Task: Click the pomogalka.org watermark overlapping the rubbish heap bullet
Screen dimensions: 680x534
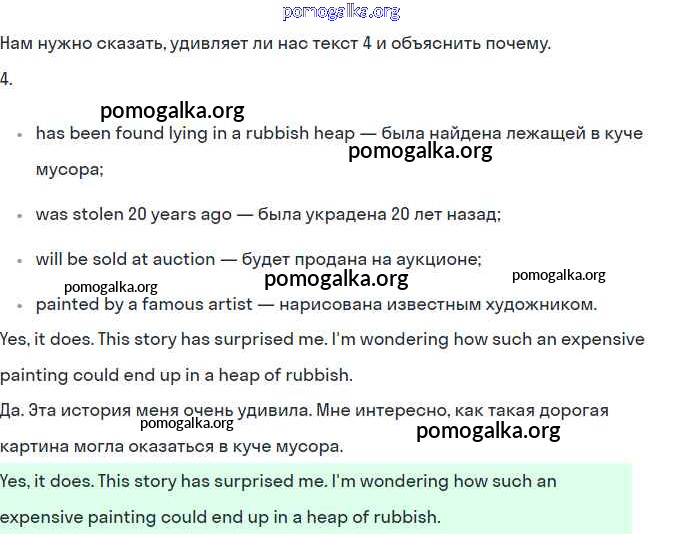Action: [x=420, y=152]
